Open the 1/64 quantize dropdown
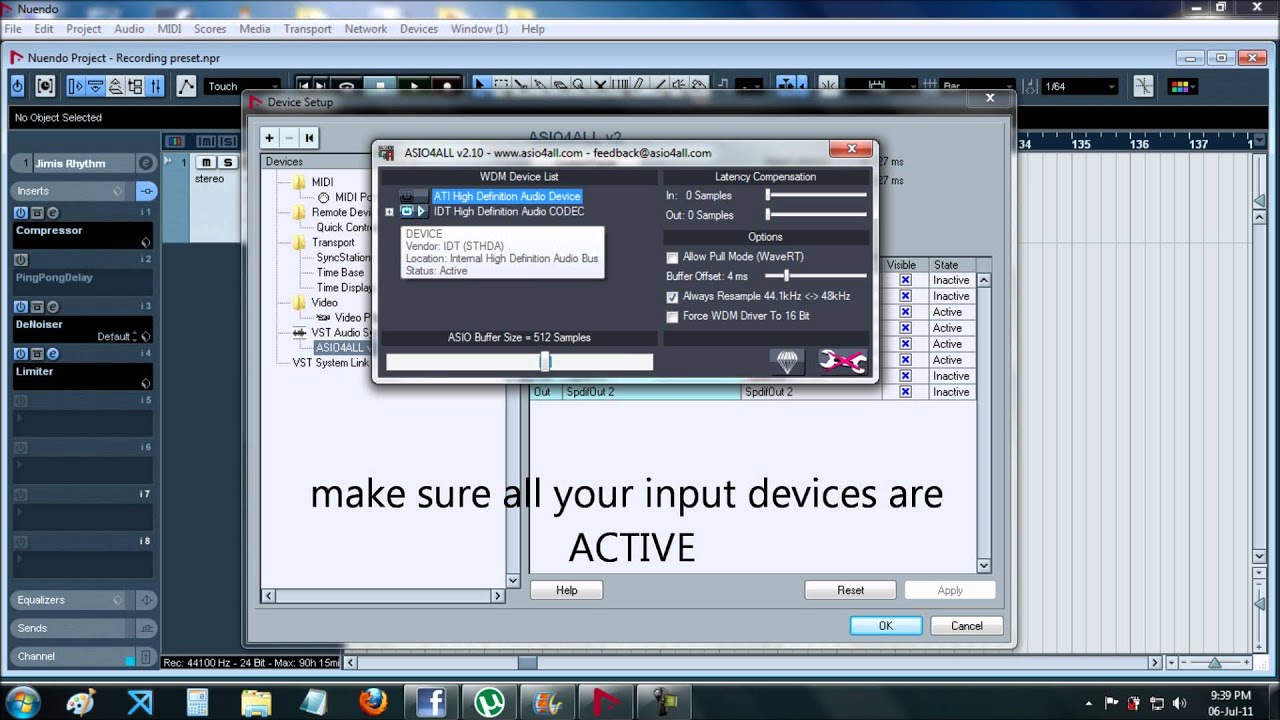Screen dimensions: 1280x720 [x=1079, y=87]
